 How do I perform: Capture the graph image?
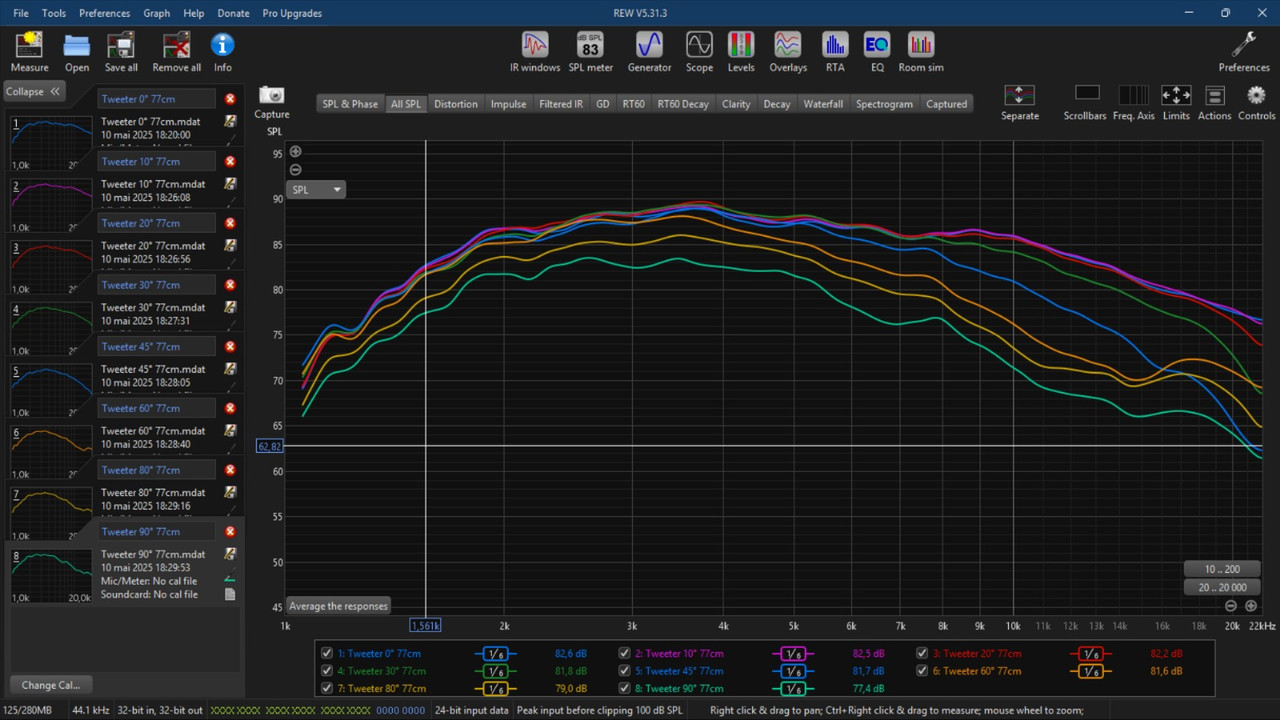click(271, 102)
